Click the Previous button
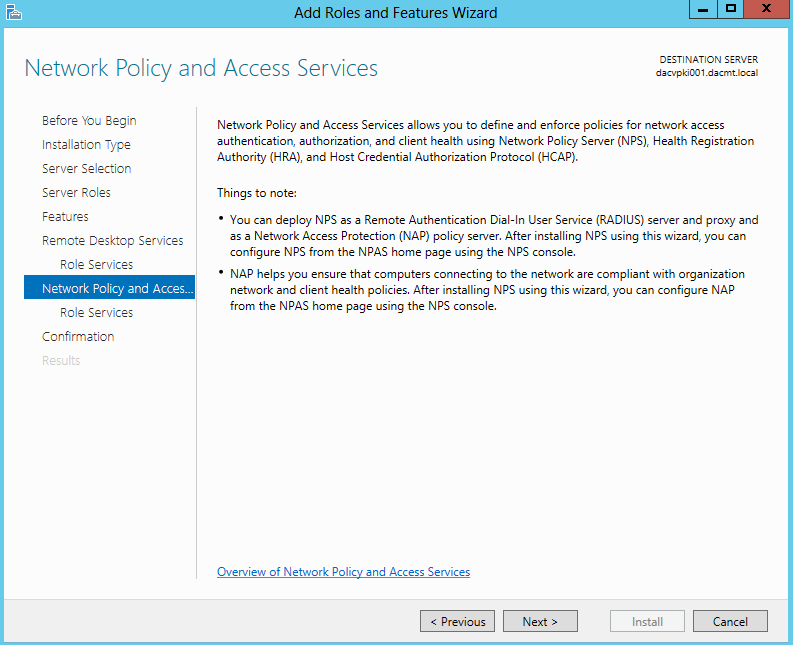Image resolution: width=793 pixels, height=645 pixels. [x=458, y=621]
